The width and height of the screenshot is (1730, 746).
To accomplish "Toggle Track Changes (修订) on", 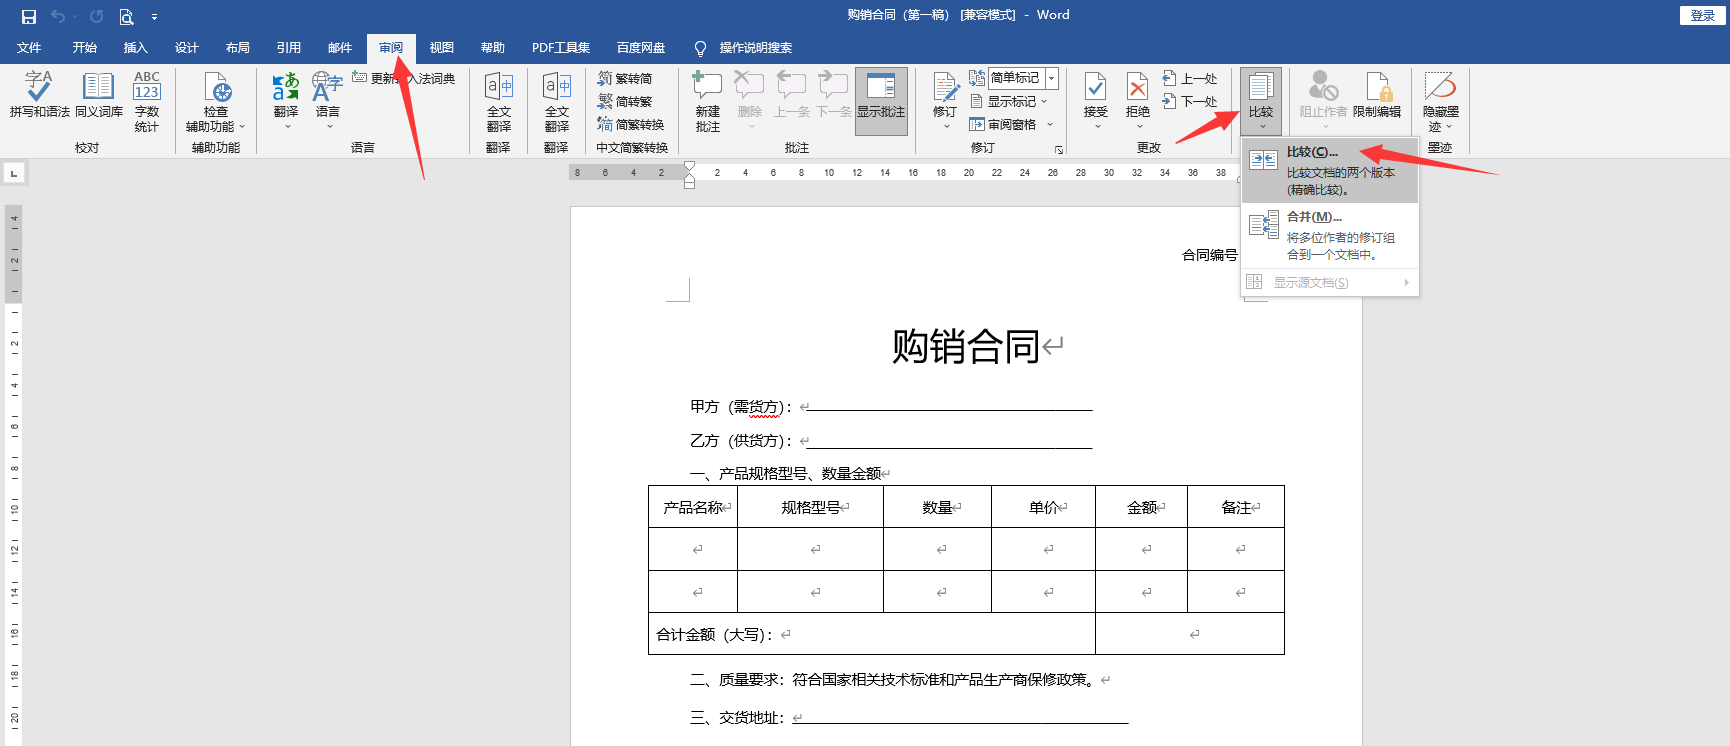I will click(x=945, y=96).
